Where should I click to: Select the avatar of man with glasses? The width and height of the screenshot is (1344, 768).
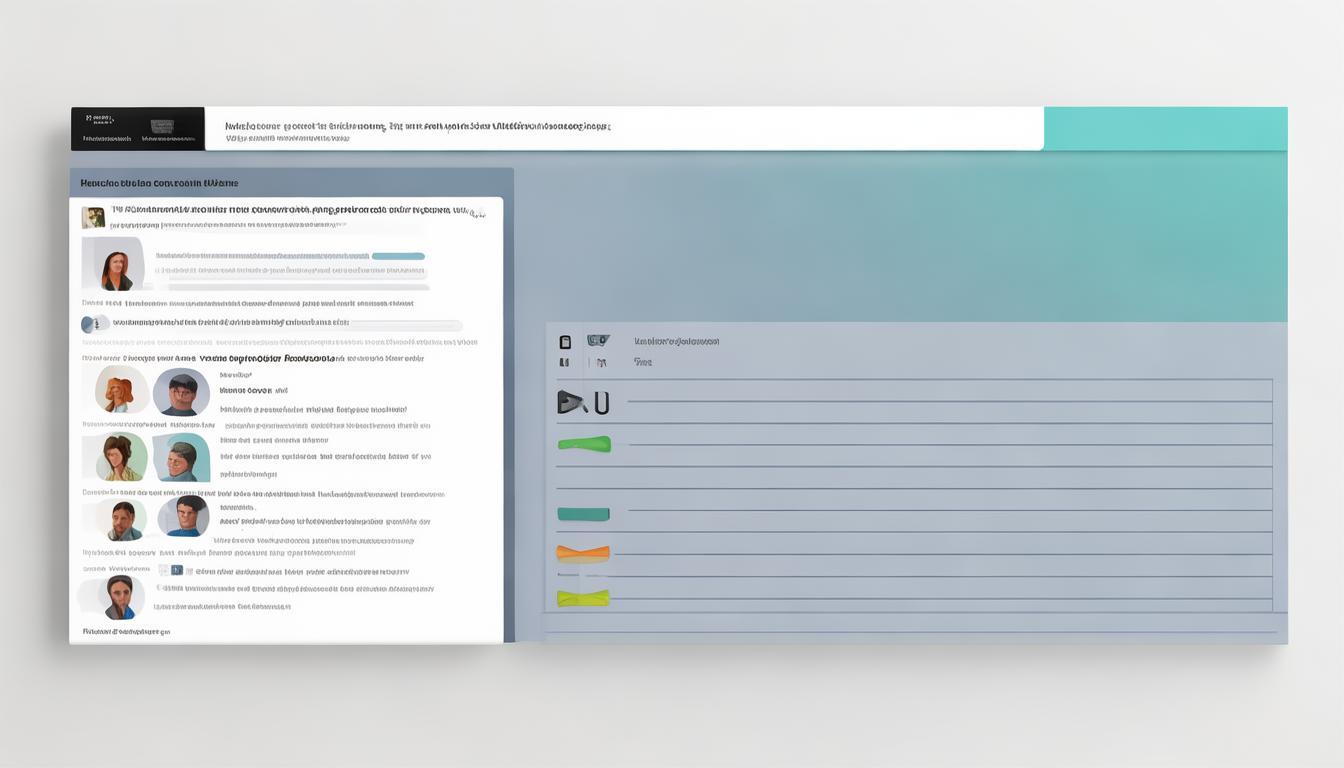pyautogui.click(x=181, y=392)
